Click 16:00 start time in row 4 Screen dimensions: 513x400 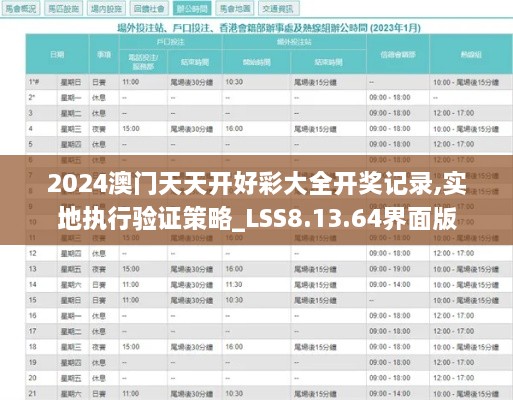click(x=234, y=129)
